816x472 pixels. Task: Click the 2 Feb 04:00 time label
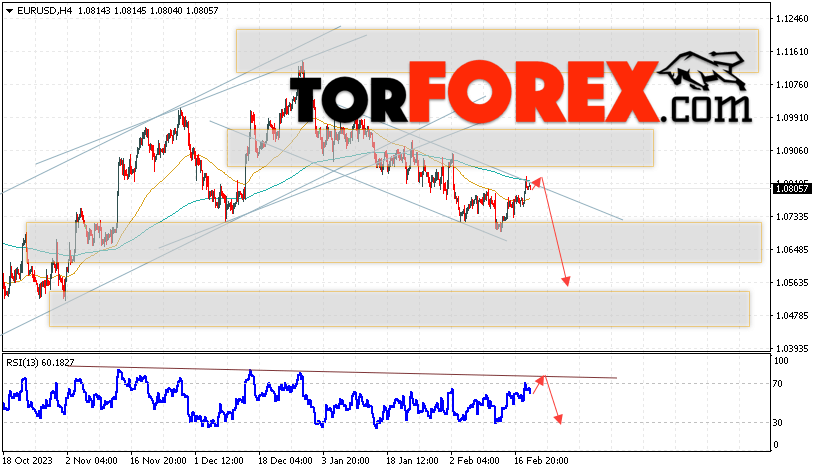point(475,461)
